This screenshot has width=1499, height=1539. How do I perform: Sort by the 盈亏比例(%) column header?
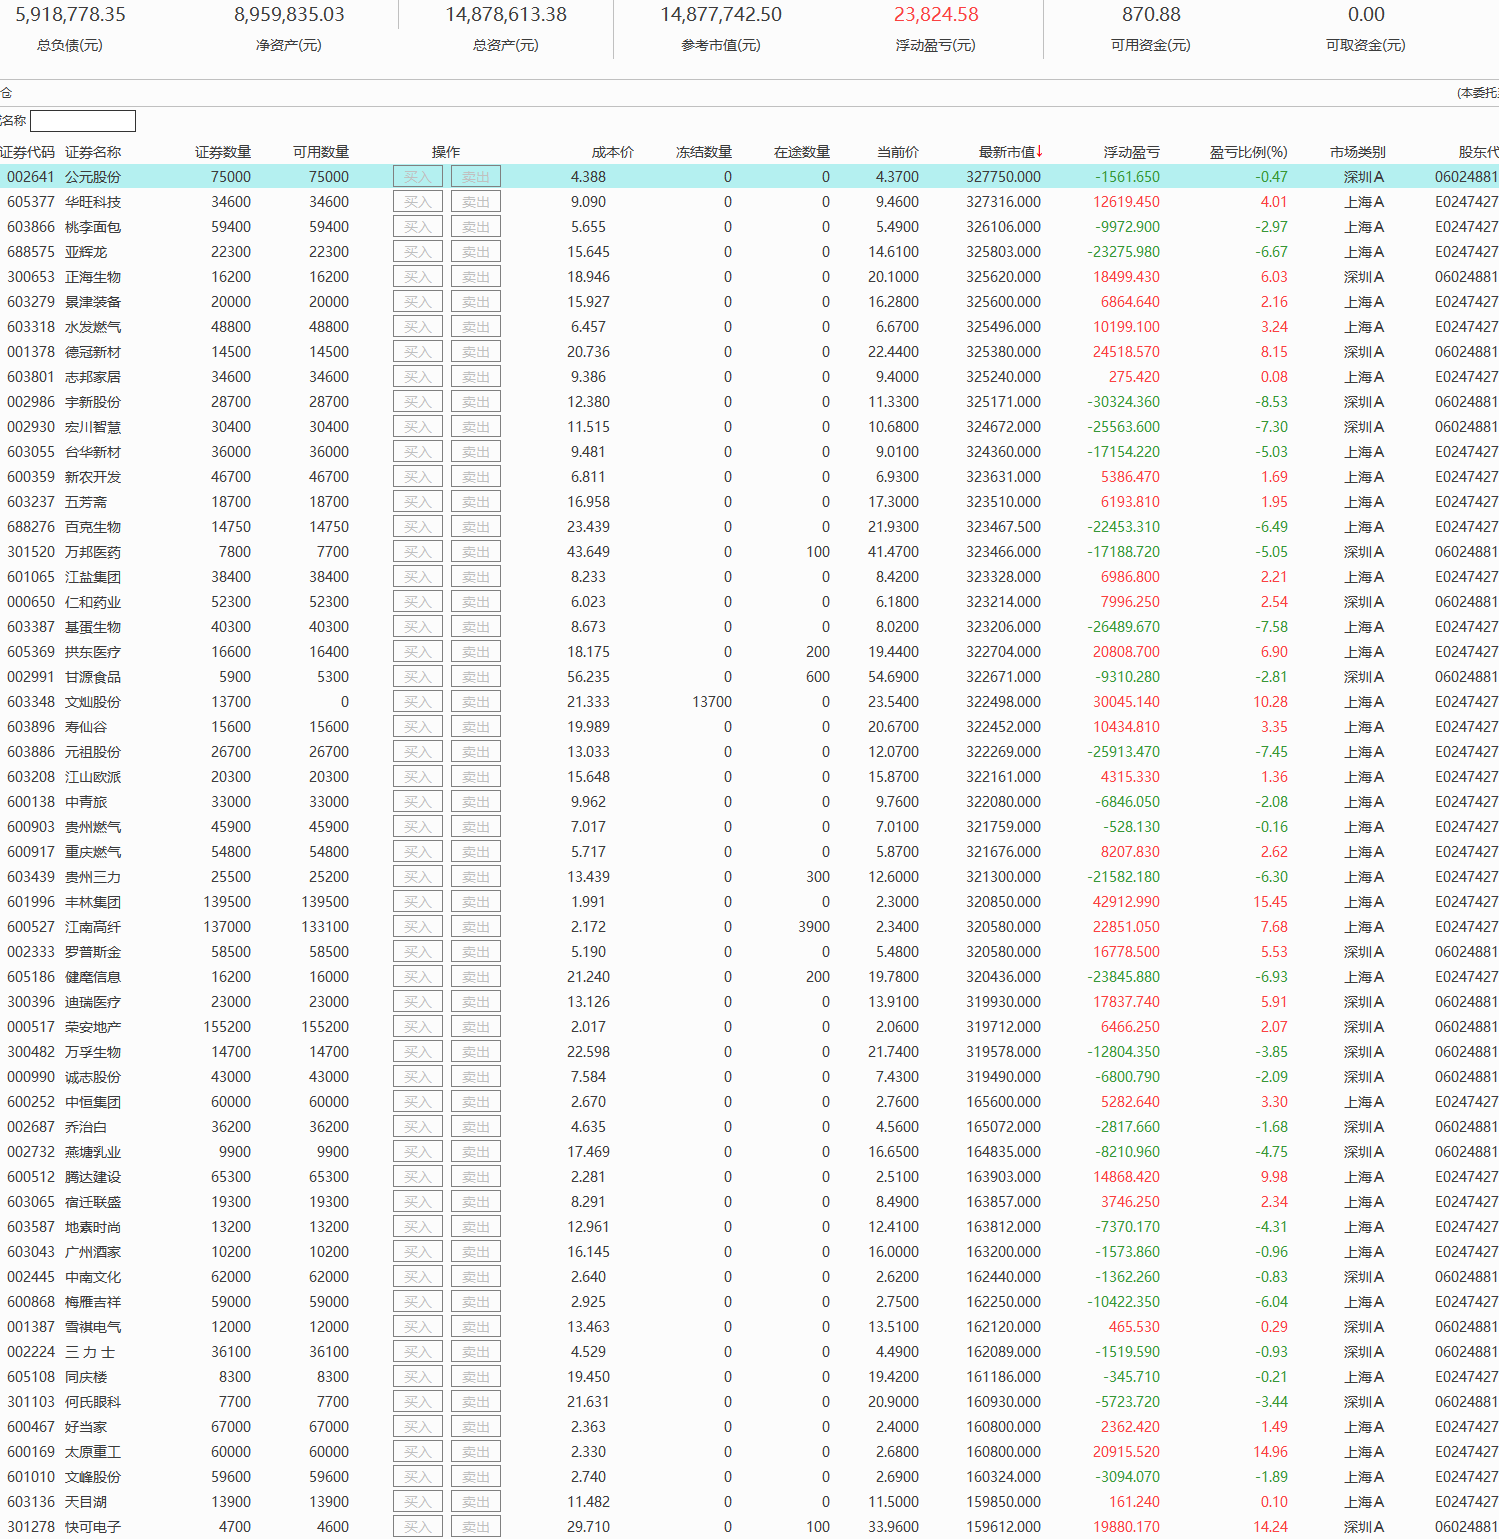[x=1249, y=152]
